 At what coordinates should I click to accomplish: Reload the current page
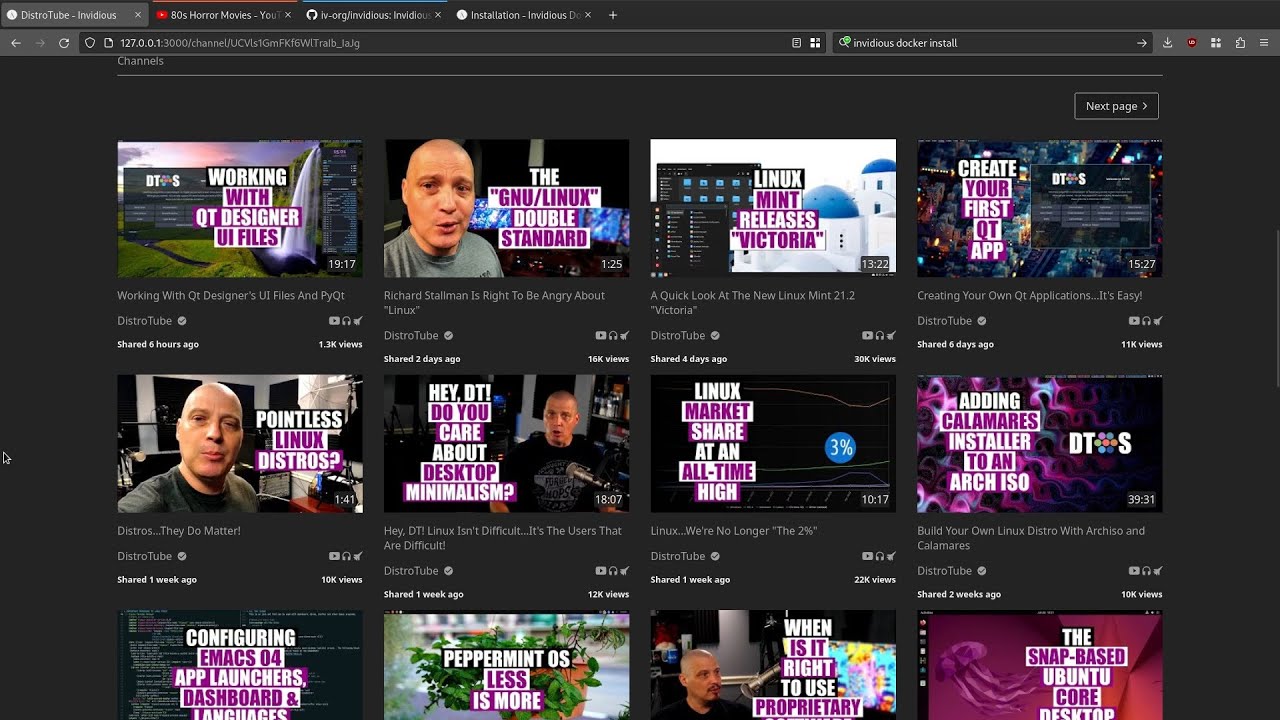(x=64, y=43)
